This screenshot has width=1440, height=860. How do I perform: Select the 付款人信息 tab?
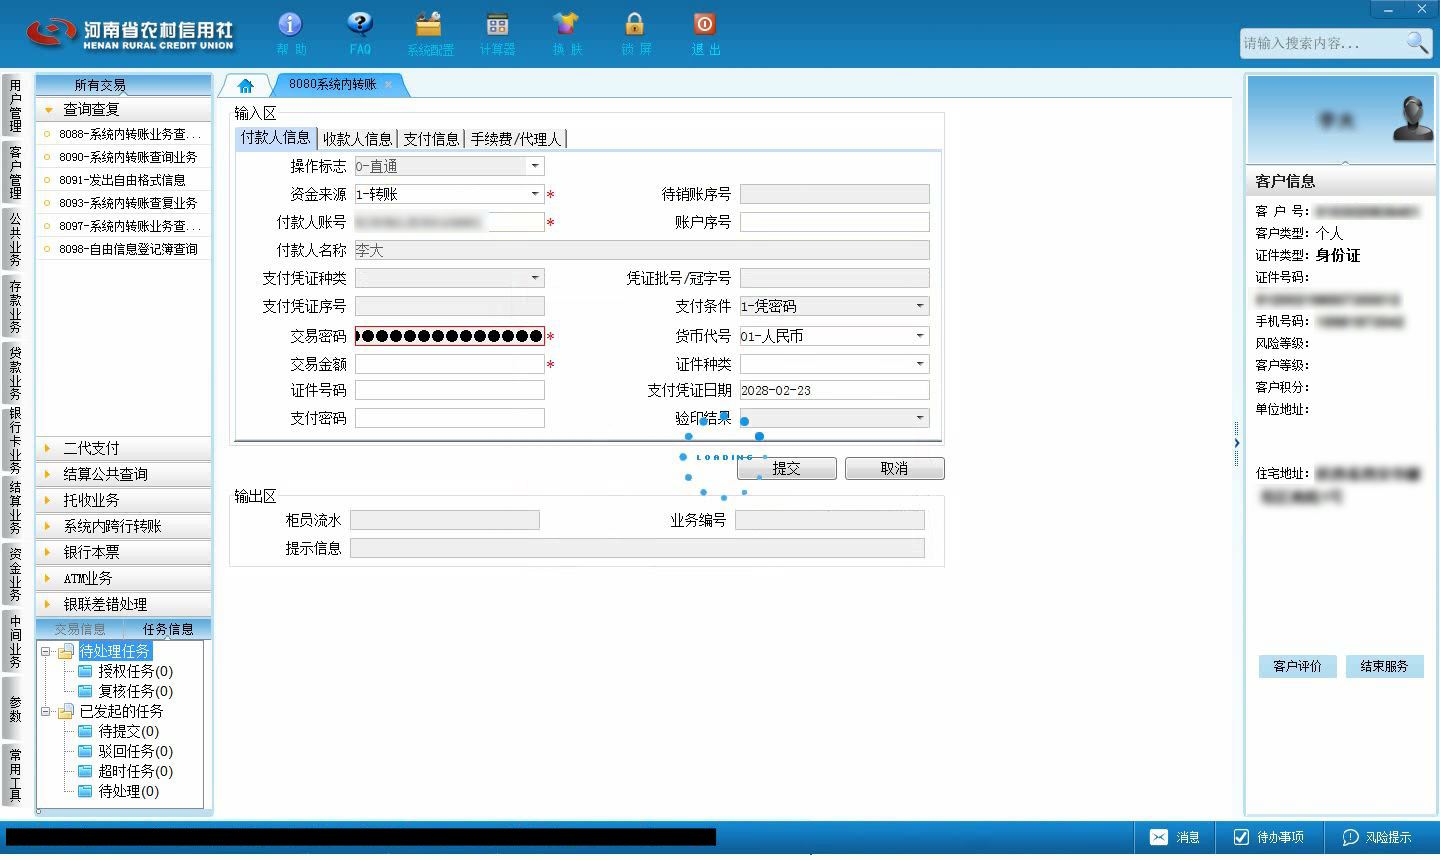tap(275, 138)
